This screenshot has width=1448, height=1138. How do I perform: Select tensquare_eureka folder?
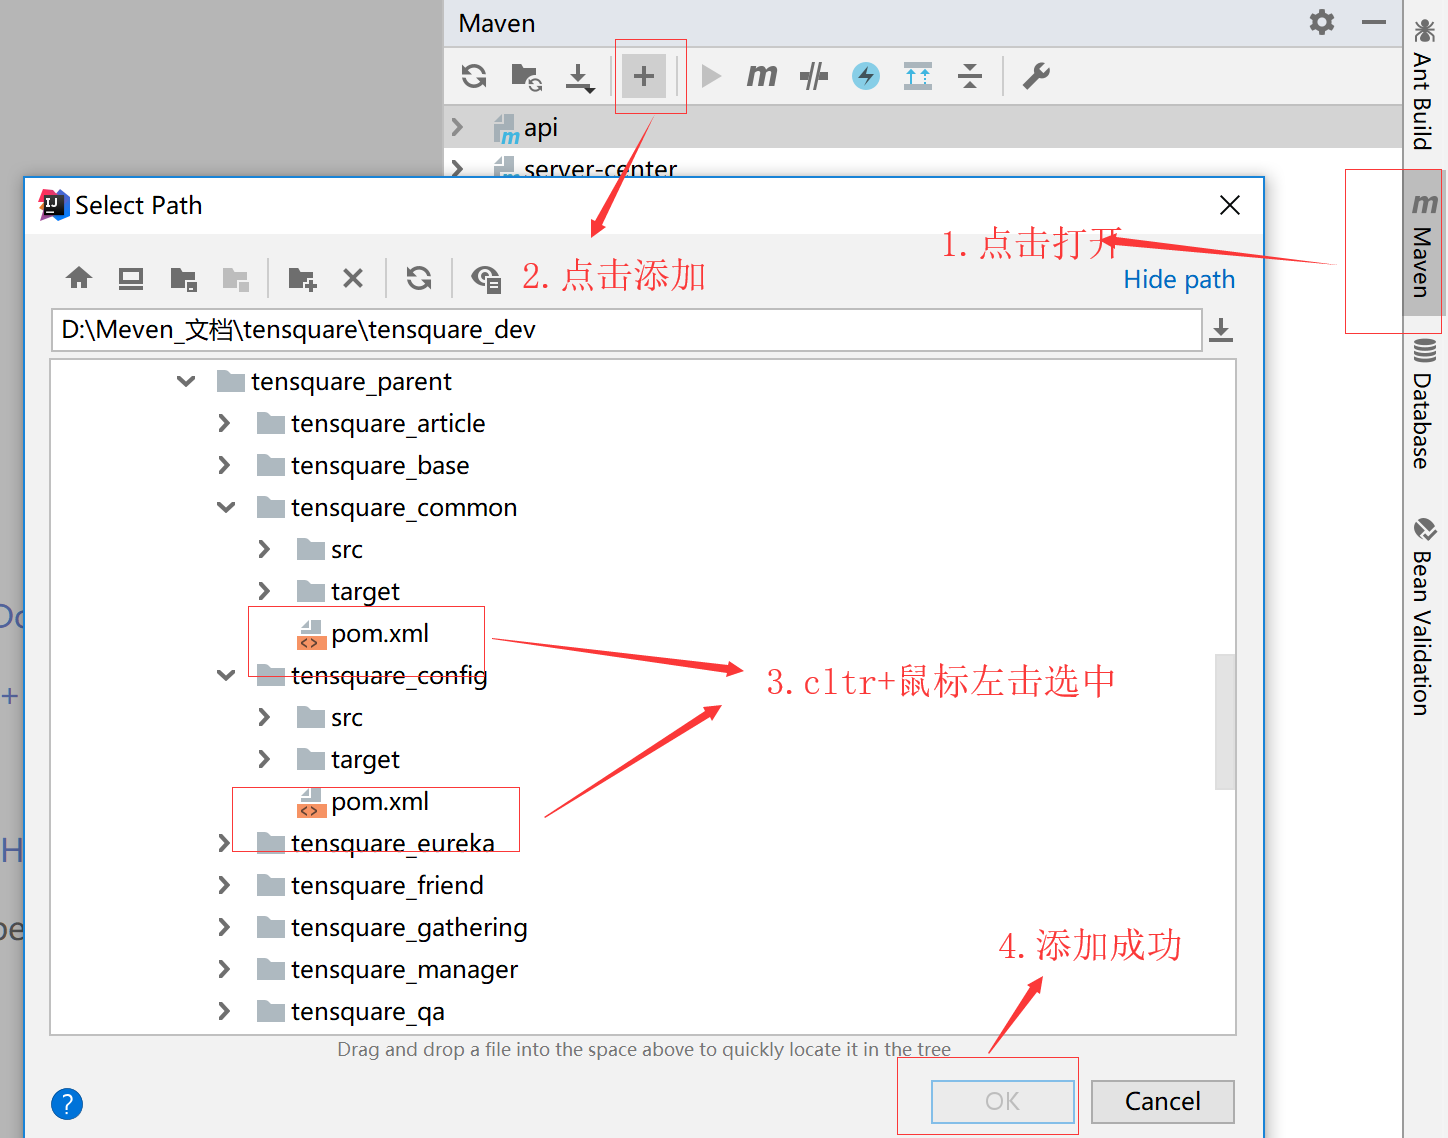tap(376, 843)
